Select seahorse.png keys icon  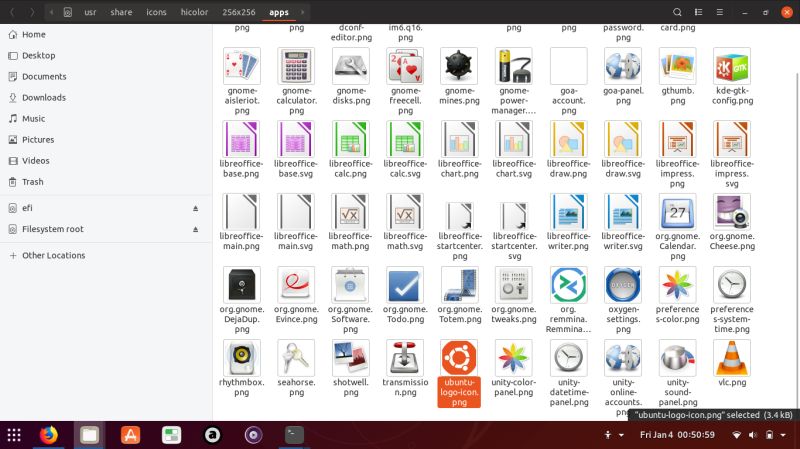pyautogui.click(x=296, y=358)
